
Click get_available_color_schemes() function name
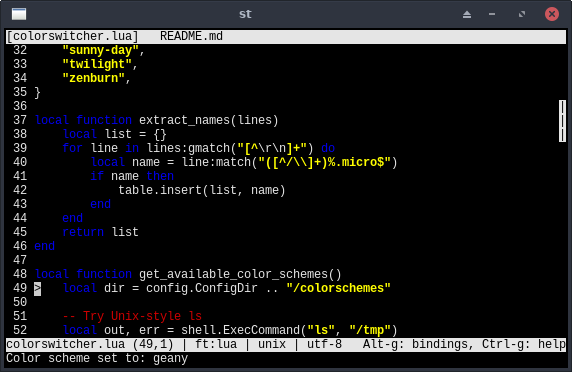[240, 274]
